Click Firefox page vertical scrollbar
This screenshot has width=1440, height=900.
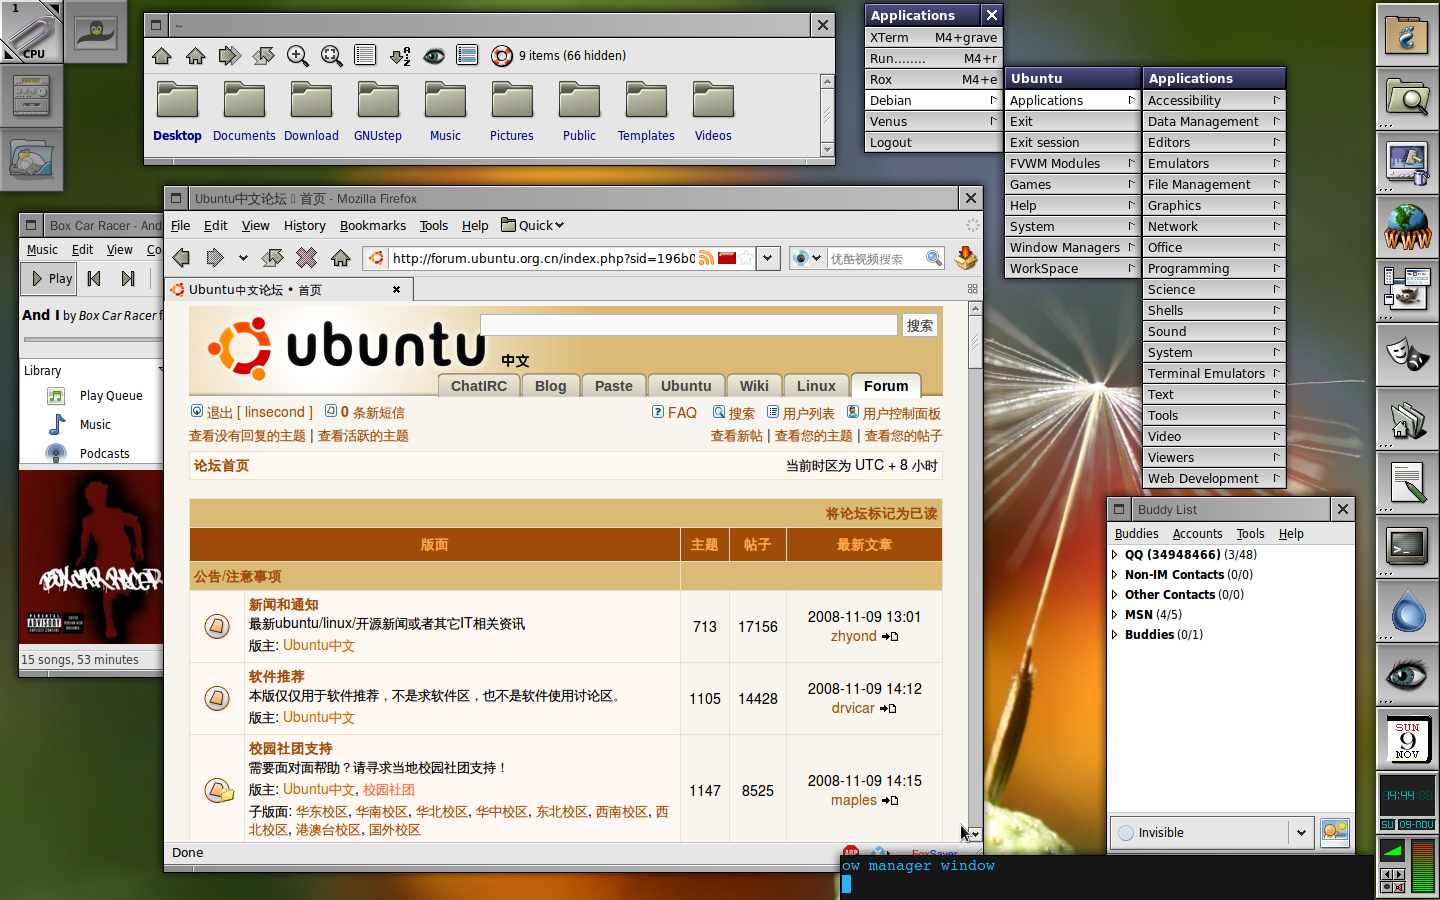(975, 571)
